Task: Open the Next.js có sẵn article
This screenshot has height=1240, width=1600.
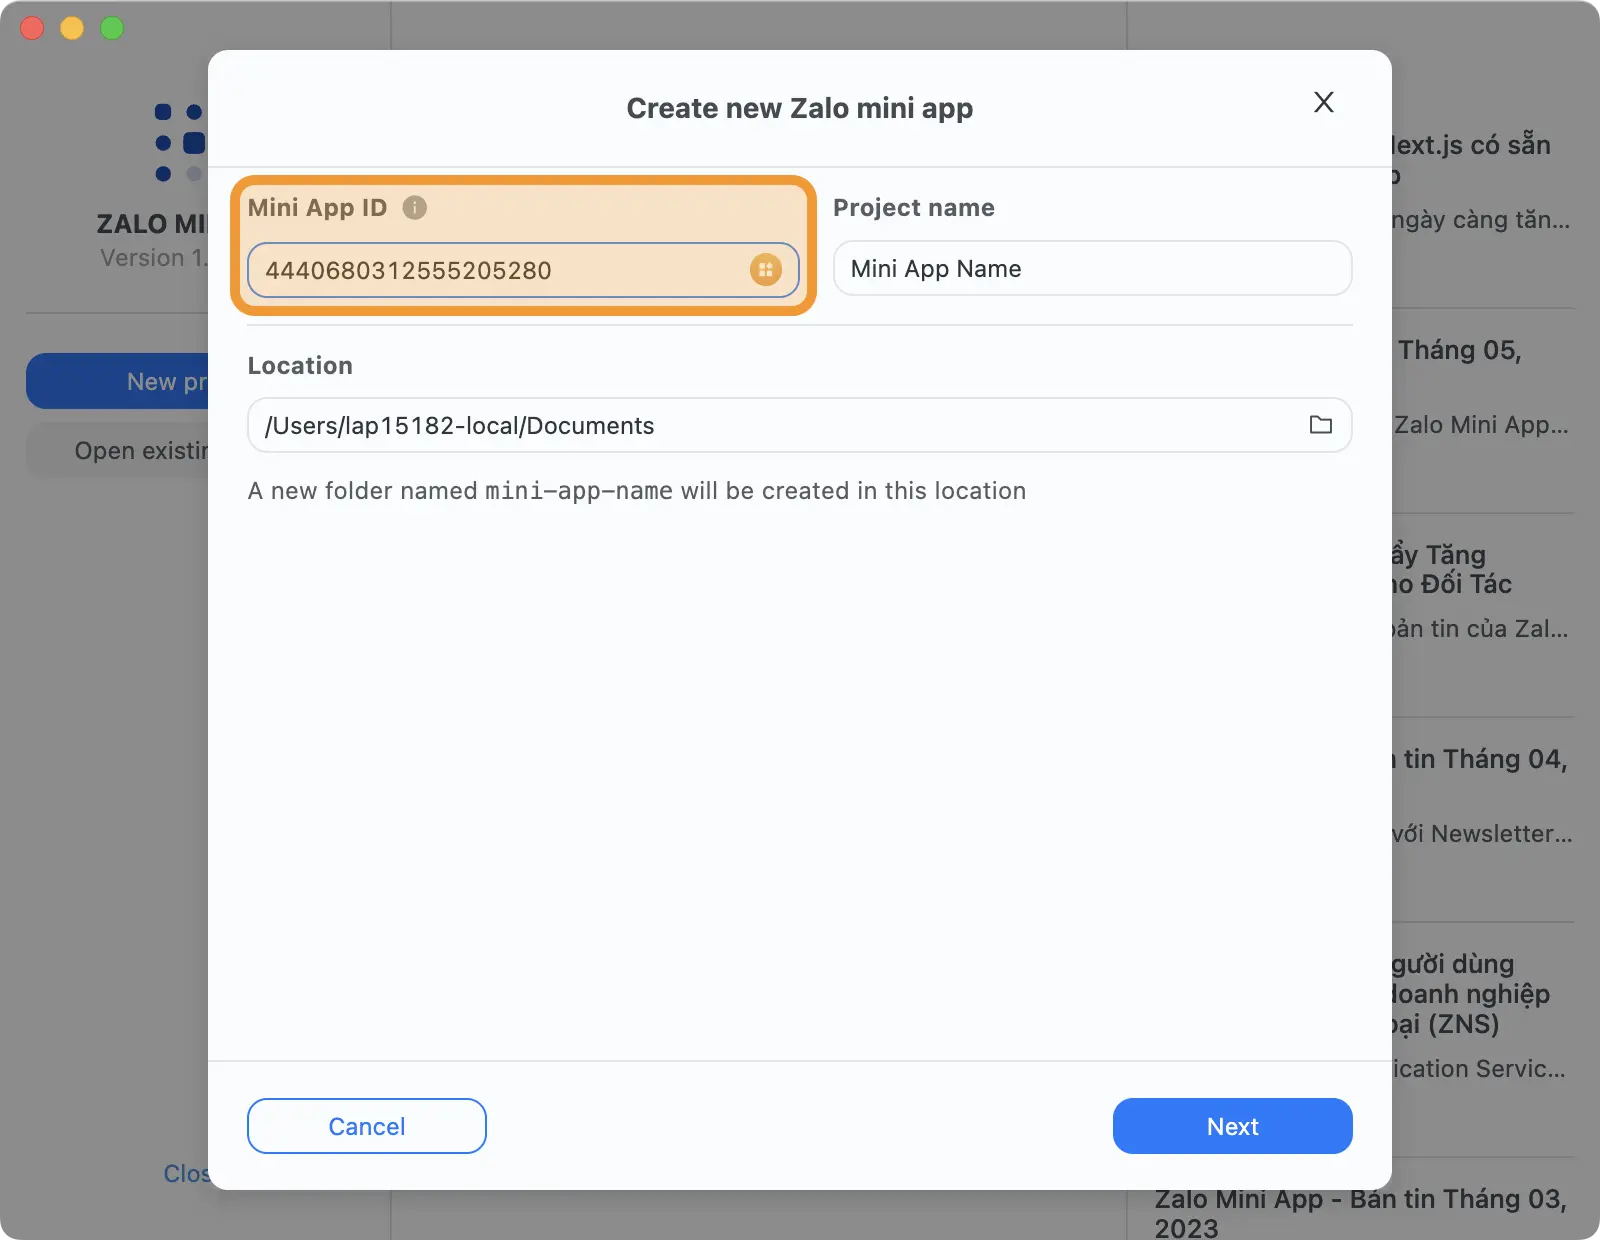Action: click(1467, 145)
